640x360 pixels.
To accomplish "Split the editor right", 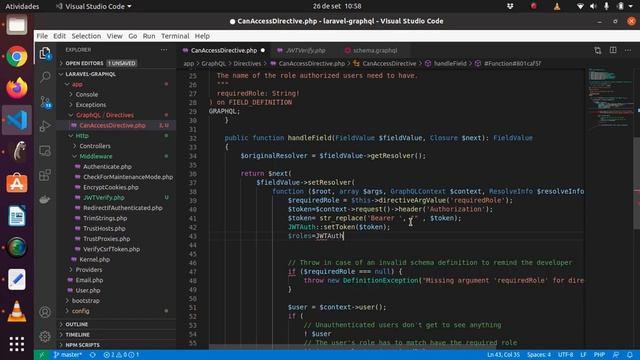I will (x=613, y=50).
